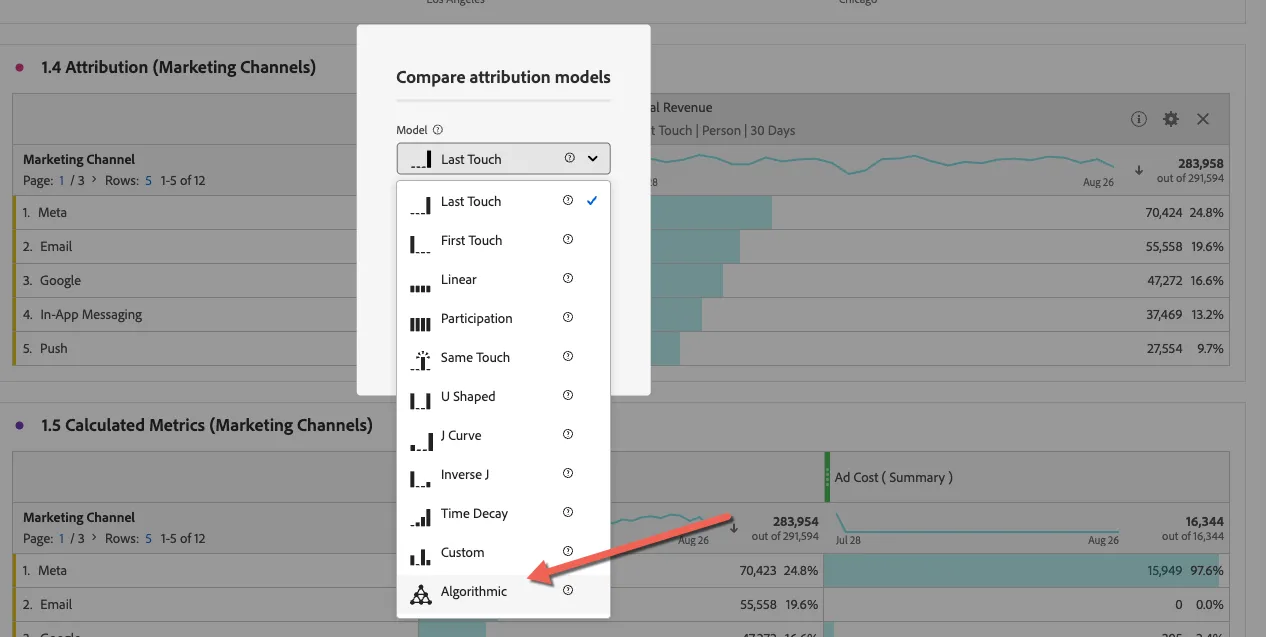Viewport: 1266px width, 637px height.
Task: Click page number 1 in the 1.5 Calculated Metrics table
Action: point(61,539)
